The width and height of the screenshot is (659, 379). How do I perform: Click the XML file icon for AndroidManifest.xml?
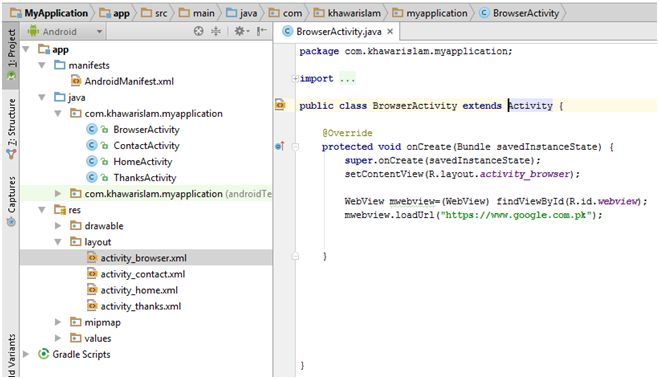(x=76, y=81)
